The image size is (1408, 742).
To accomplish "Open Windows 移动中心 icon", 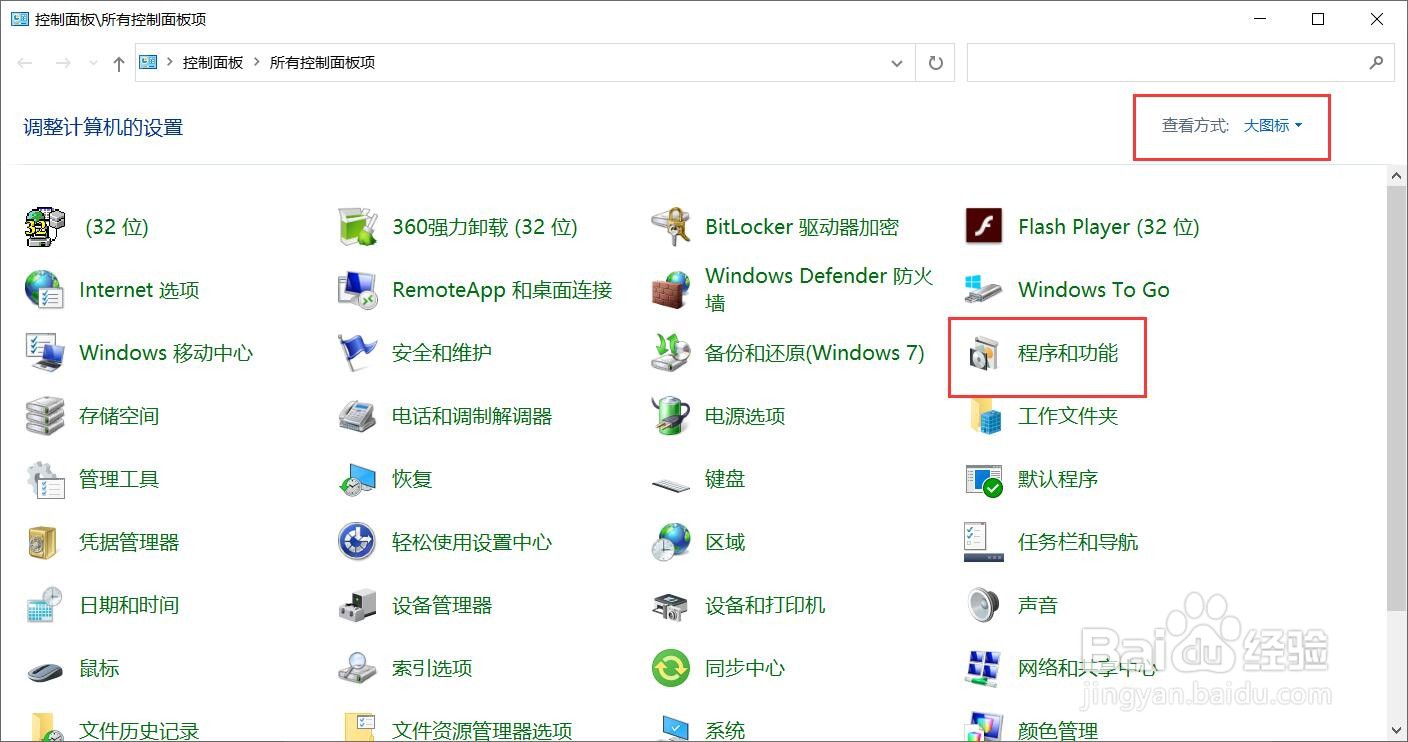I will 44,353.
